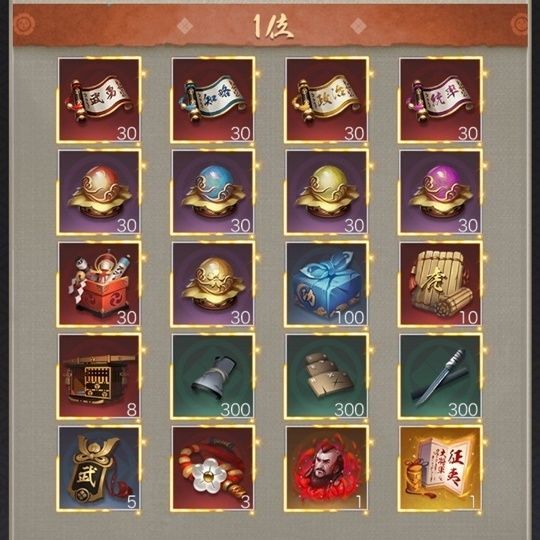540x540 pixels.
Task: Open the flaming warrior portrait reward
Action: click(326, 468)
